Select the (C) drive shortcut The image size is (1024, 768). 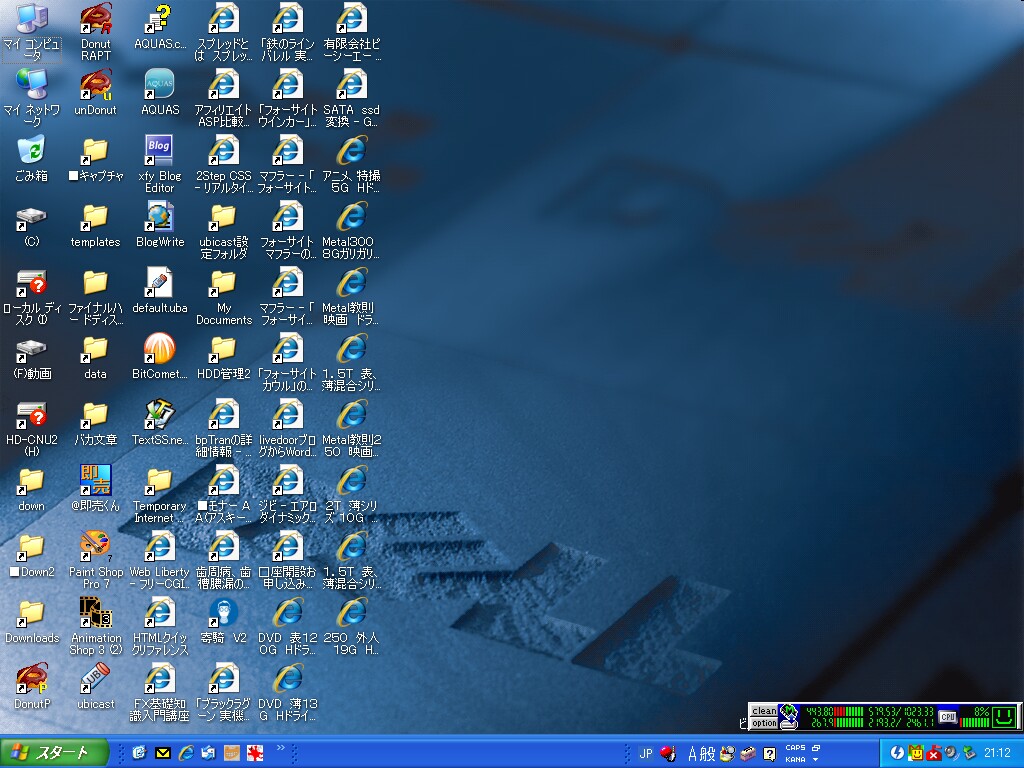pos(31,225)
